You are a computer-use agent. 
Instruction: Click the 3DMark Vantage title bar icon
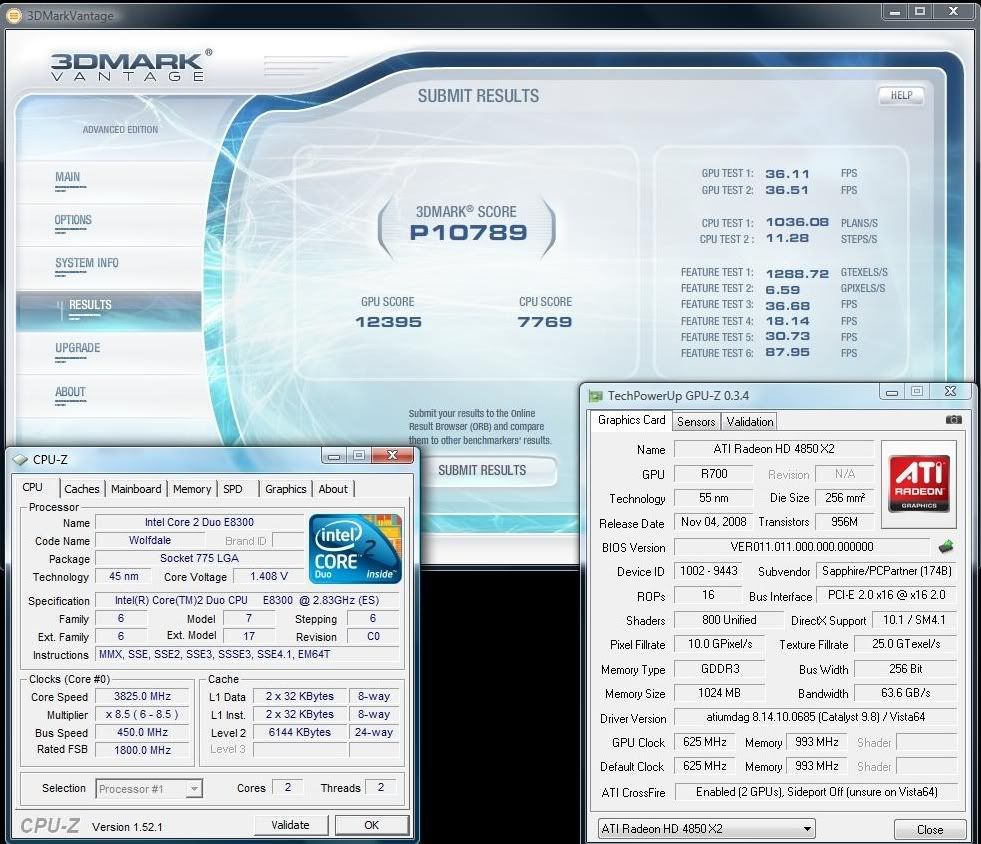coord(14,15)
